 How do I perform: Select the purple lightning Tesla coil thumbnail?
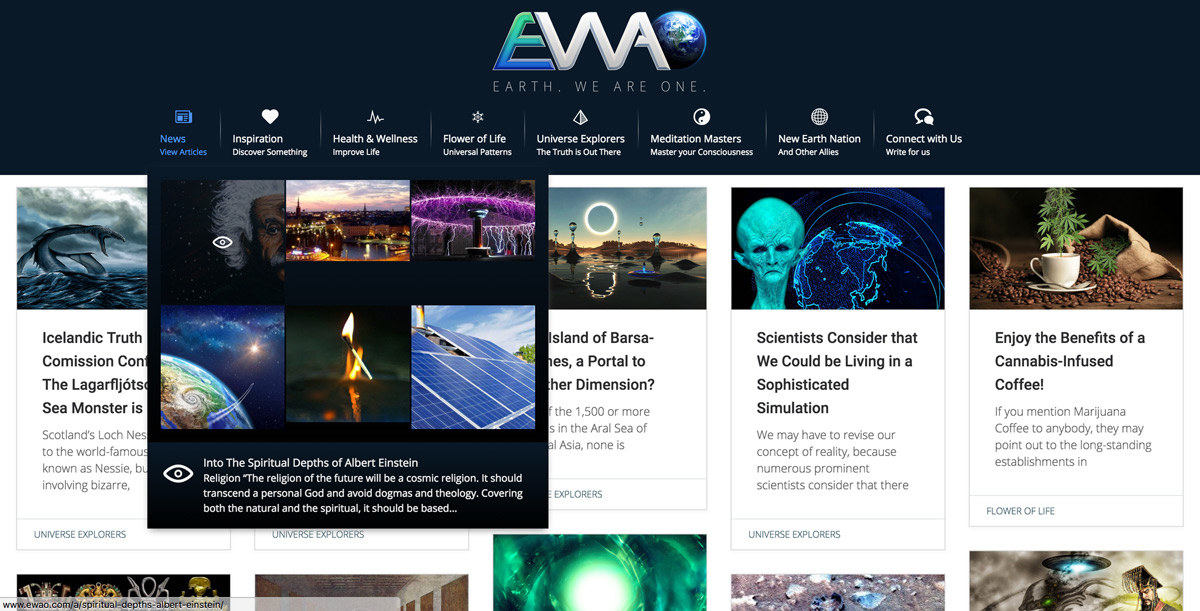[x=473, y=220]
